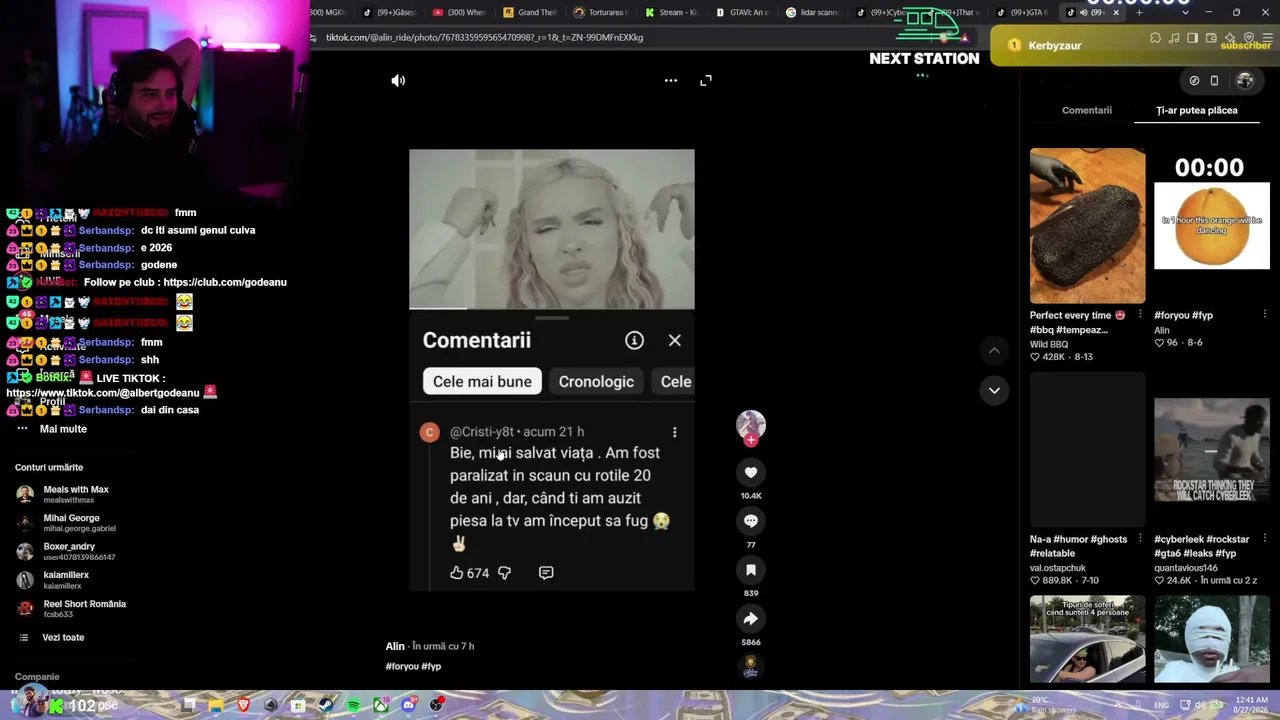
Task: Open the Xbox app from the taskbar
Action: click(381, 706)
